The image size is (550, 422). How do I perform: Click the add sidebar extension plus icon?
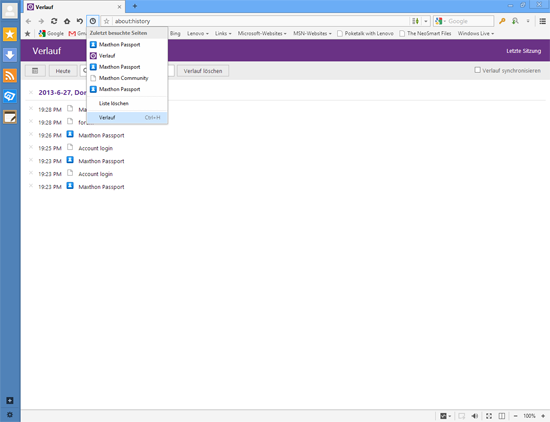pyautogui.click(x=10, y=401)
